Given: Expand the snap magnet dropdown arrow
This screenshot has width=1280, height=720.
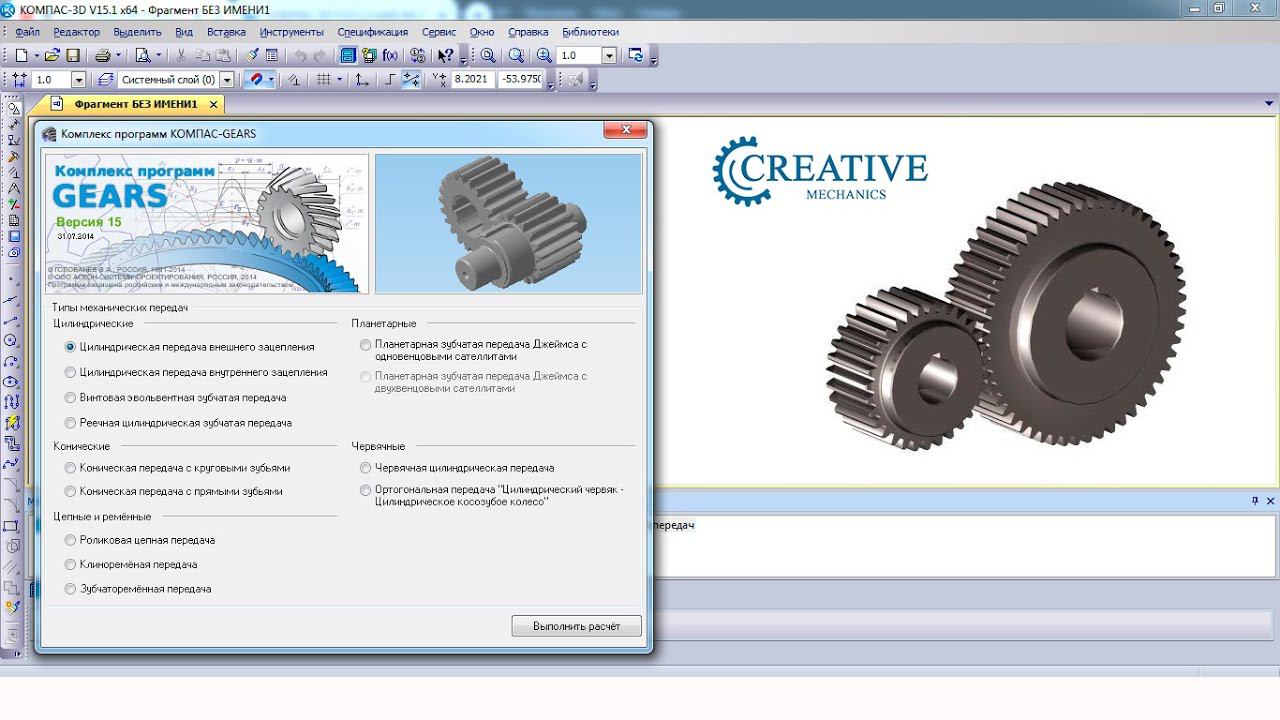Looking at the screenshot, I should (271, 80).
